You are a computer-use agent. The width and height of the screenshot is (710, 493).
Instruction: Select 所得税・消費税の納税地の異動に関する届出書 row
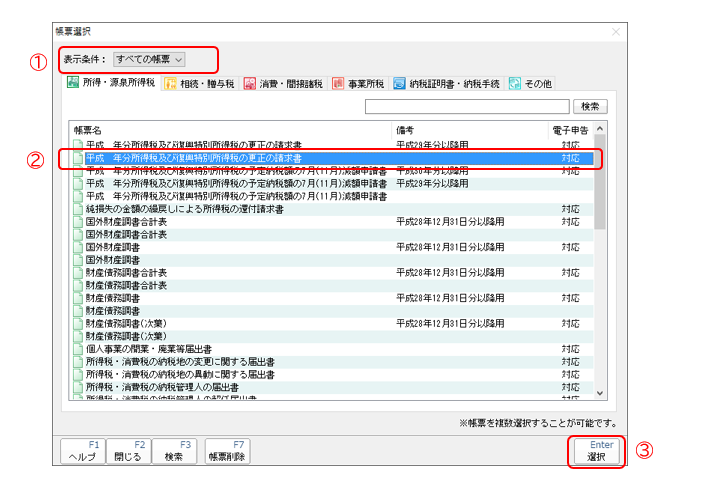tap(333, 374)
